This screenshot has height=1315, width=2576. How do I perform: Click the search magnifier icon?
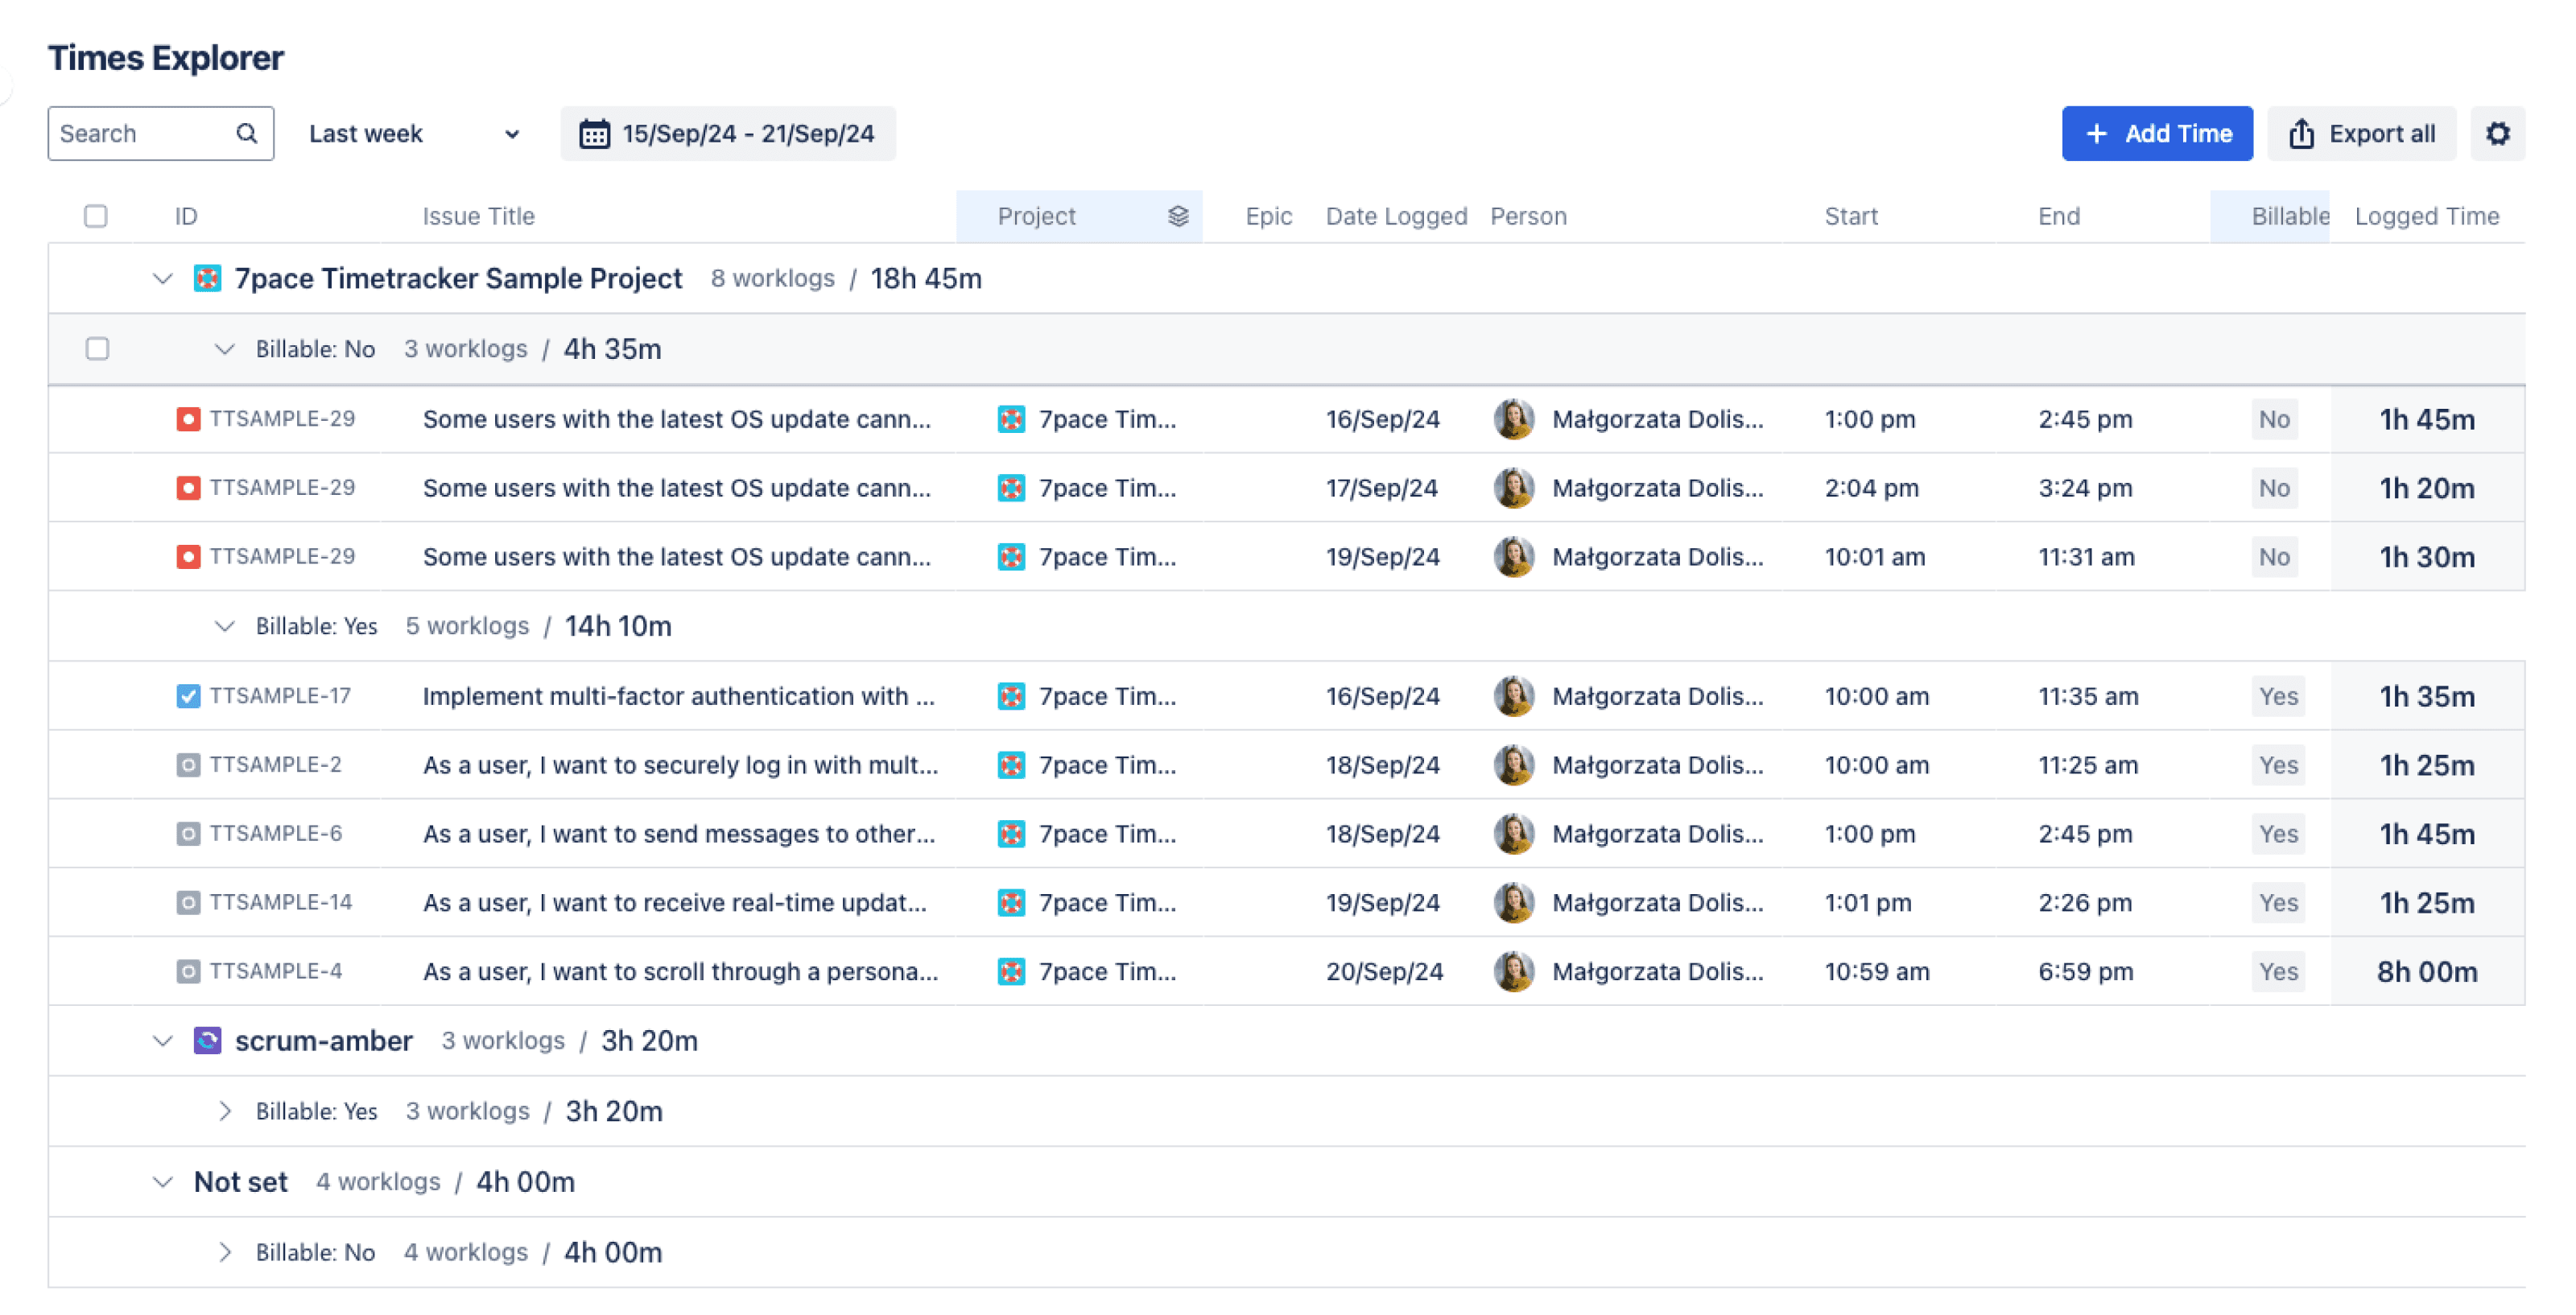point(246,133)
